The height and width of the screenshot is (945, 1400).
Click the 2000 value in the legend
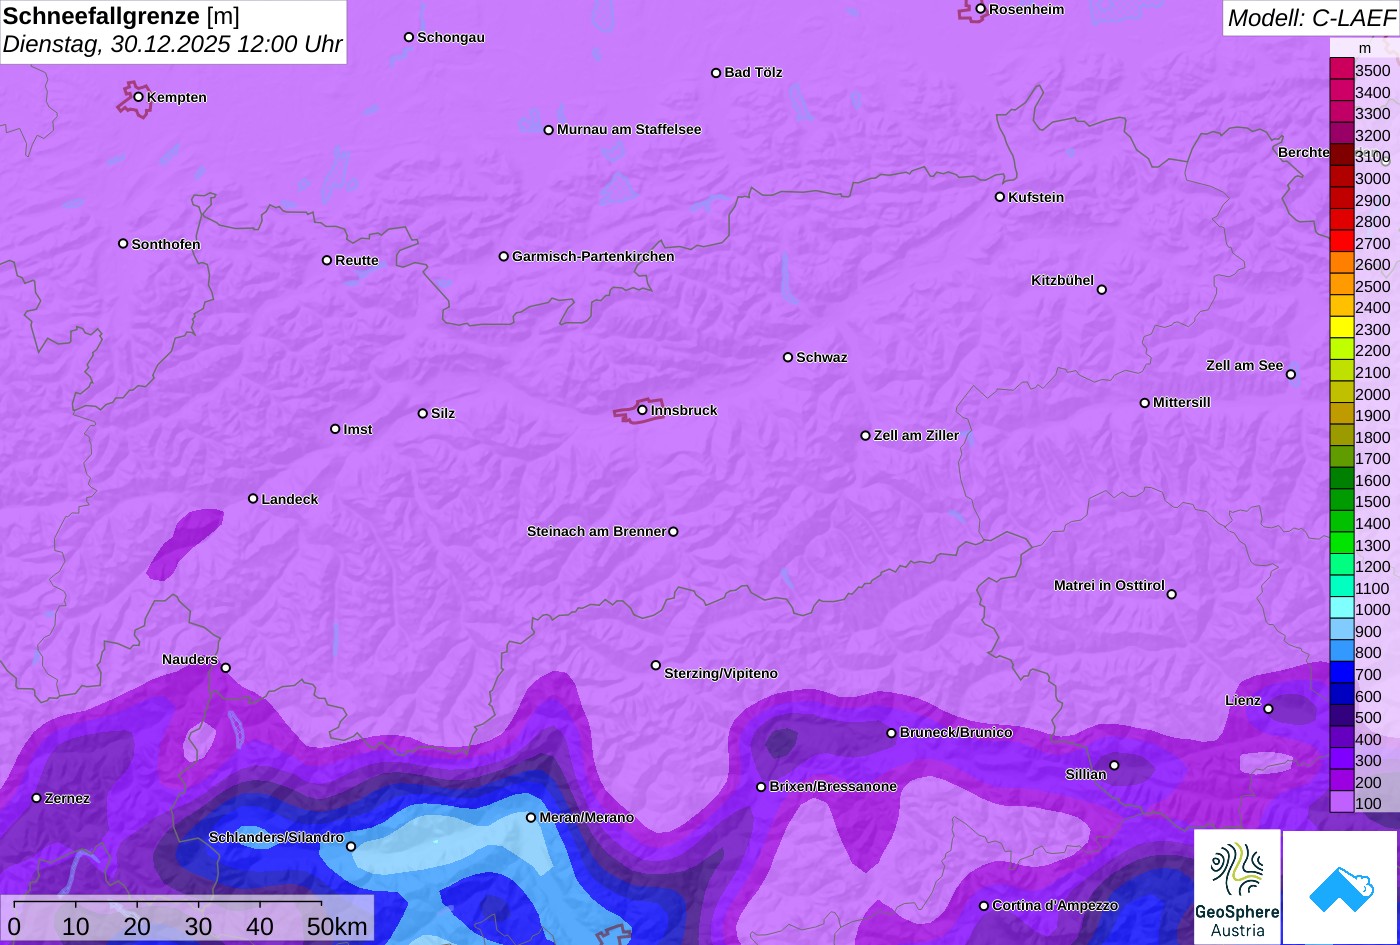coord(1372,394)
